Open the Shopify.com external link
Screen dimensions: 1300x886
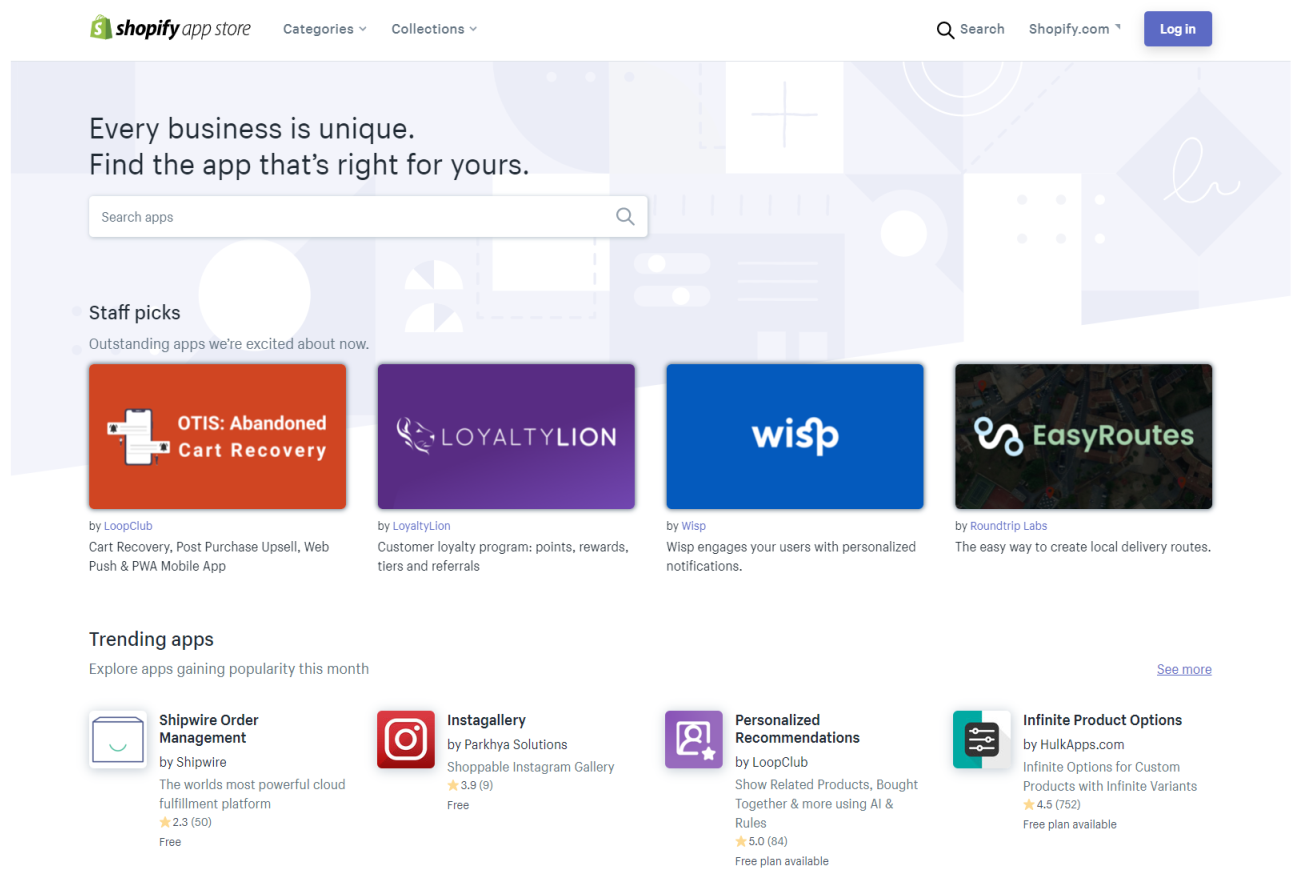coord(1074,29)
